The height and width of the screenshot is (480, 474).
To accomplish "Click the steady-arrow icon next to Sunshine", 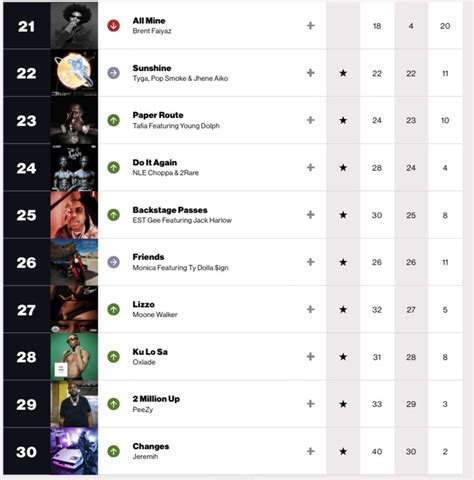I will click(x=113, y=73).
